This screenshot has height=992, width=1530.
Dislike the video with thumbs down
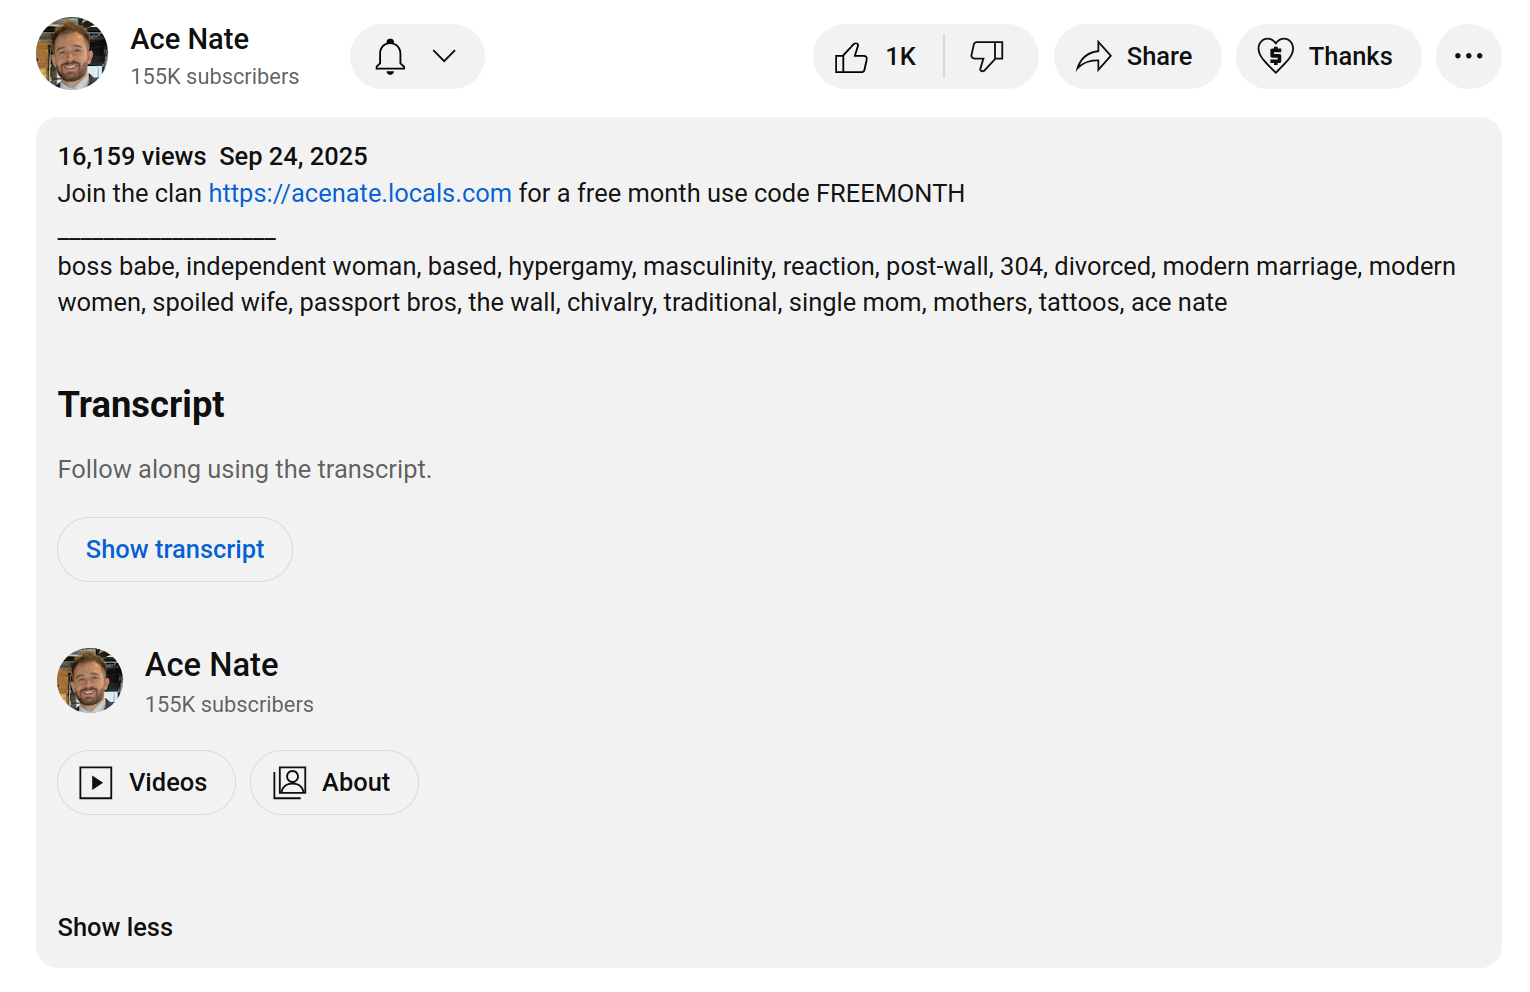987,56
